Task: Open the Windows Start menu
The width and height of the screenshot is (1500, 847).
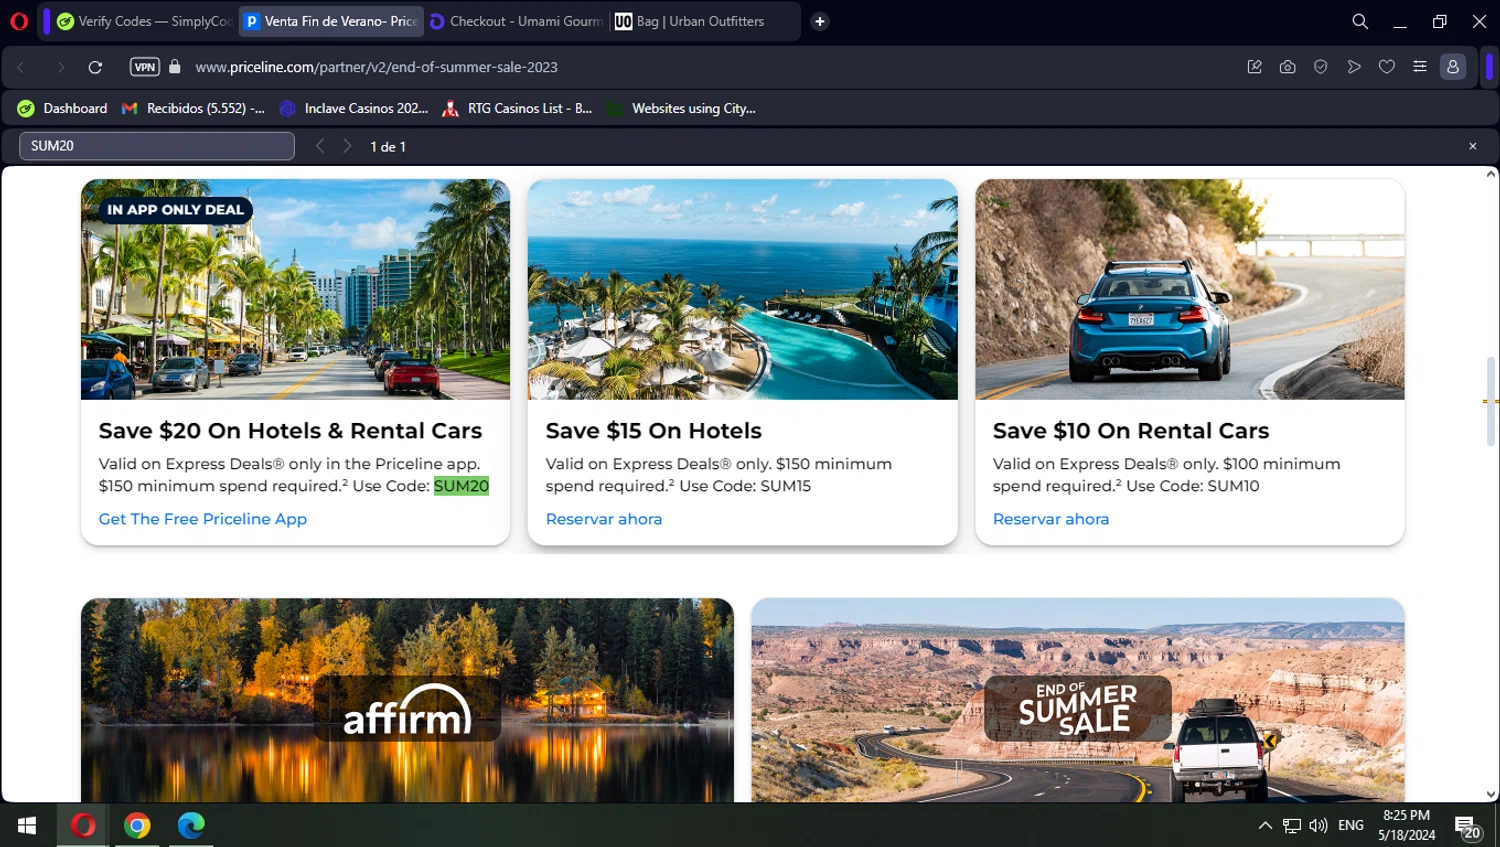Action: point(27,825)
